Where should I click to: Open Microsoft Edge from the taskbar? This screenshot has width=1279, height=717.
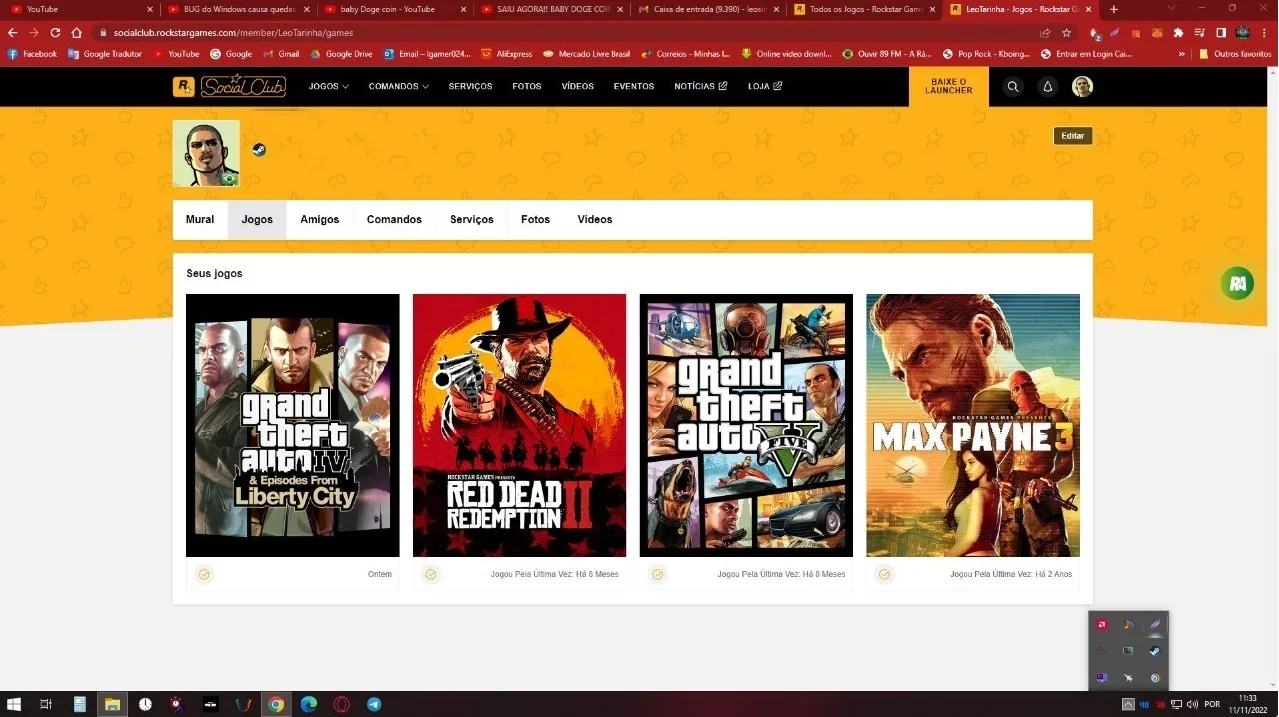click(309, 704)
